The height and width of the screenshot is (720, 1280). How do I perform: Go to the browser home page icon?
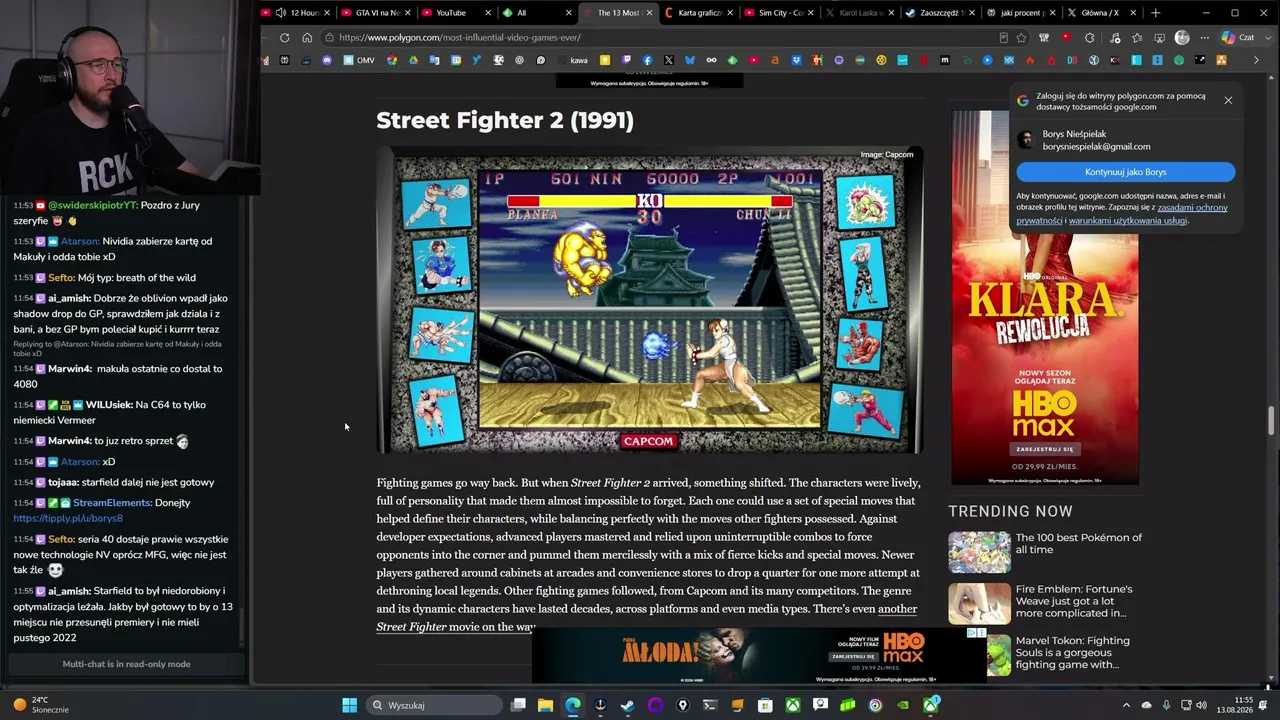307,38
